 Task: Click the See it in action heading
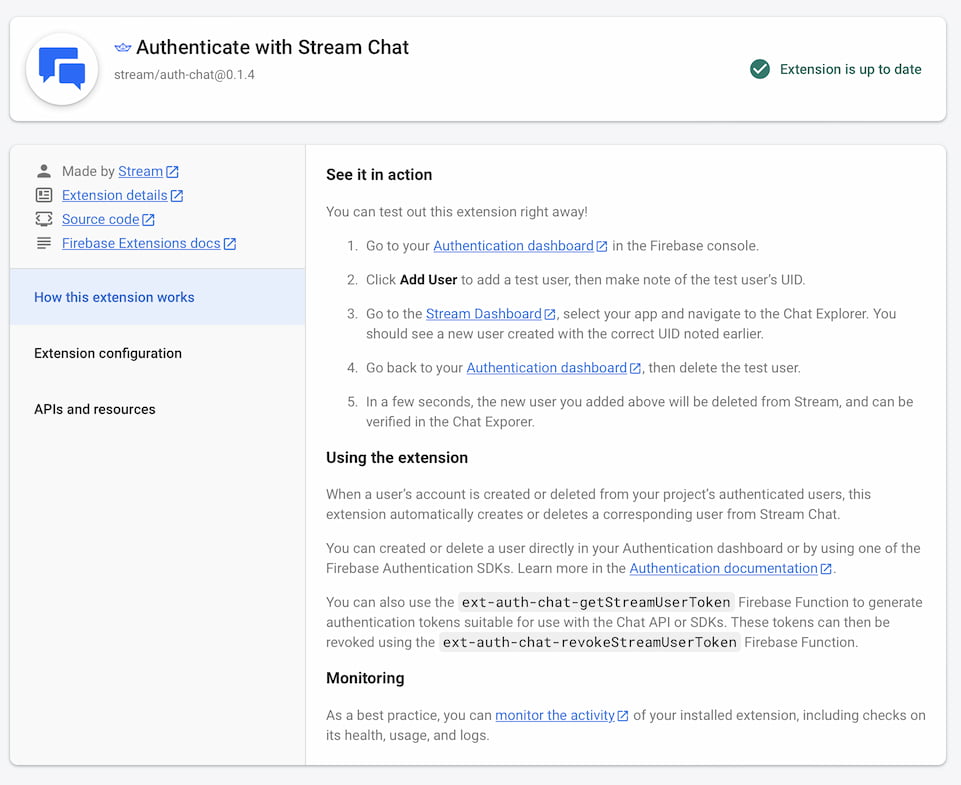coord(379,175)
